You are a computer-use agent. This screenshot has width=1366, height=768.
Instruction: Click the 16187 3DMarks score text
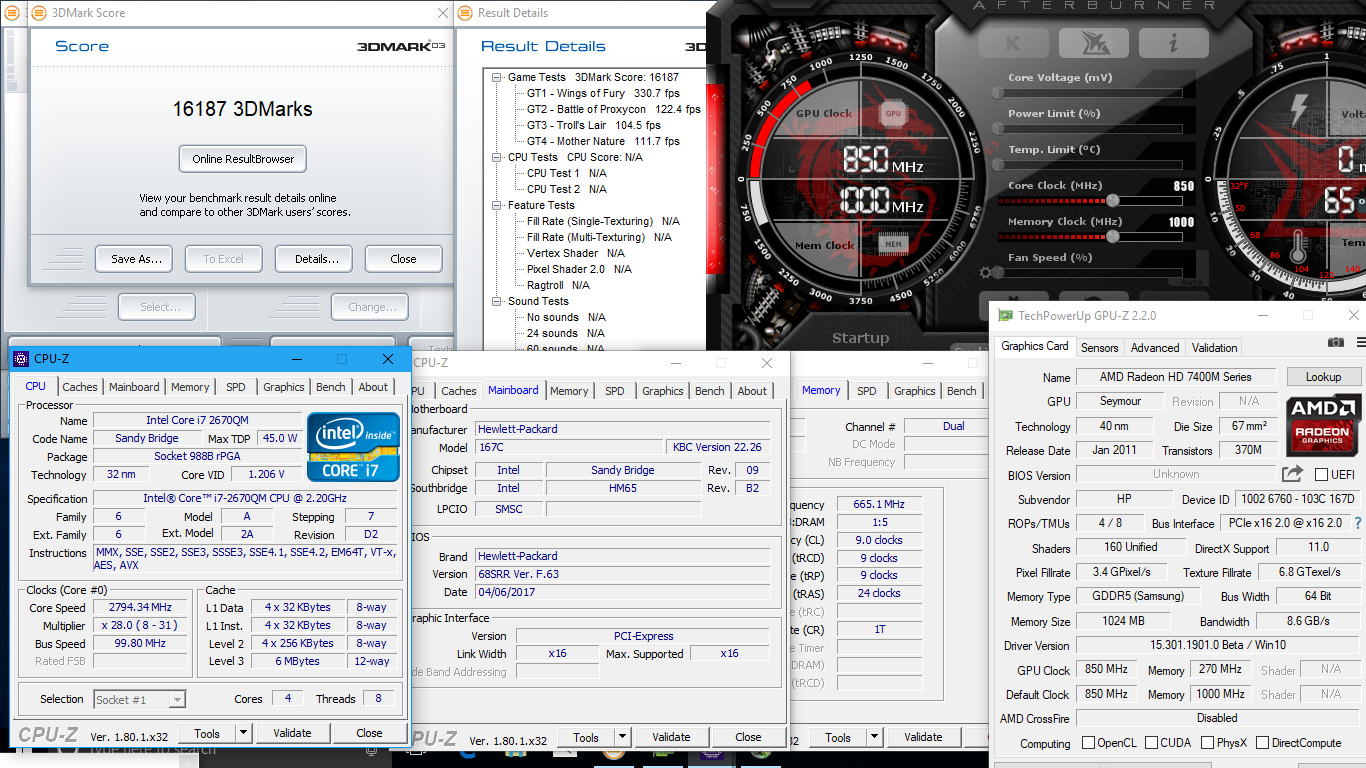[x=242, y=109]
